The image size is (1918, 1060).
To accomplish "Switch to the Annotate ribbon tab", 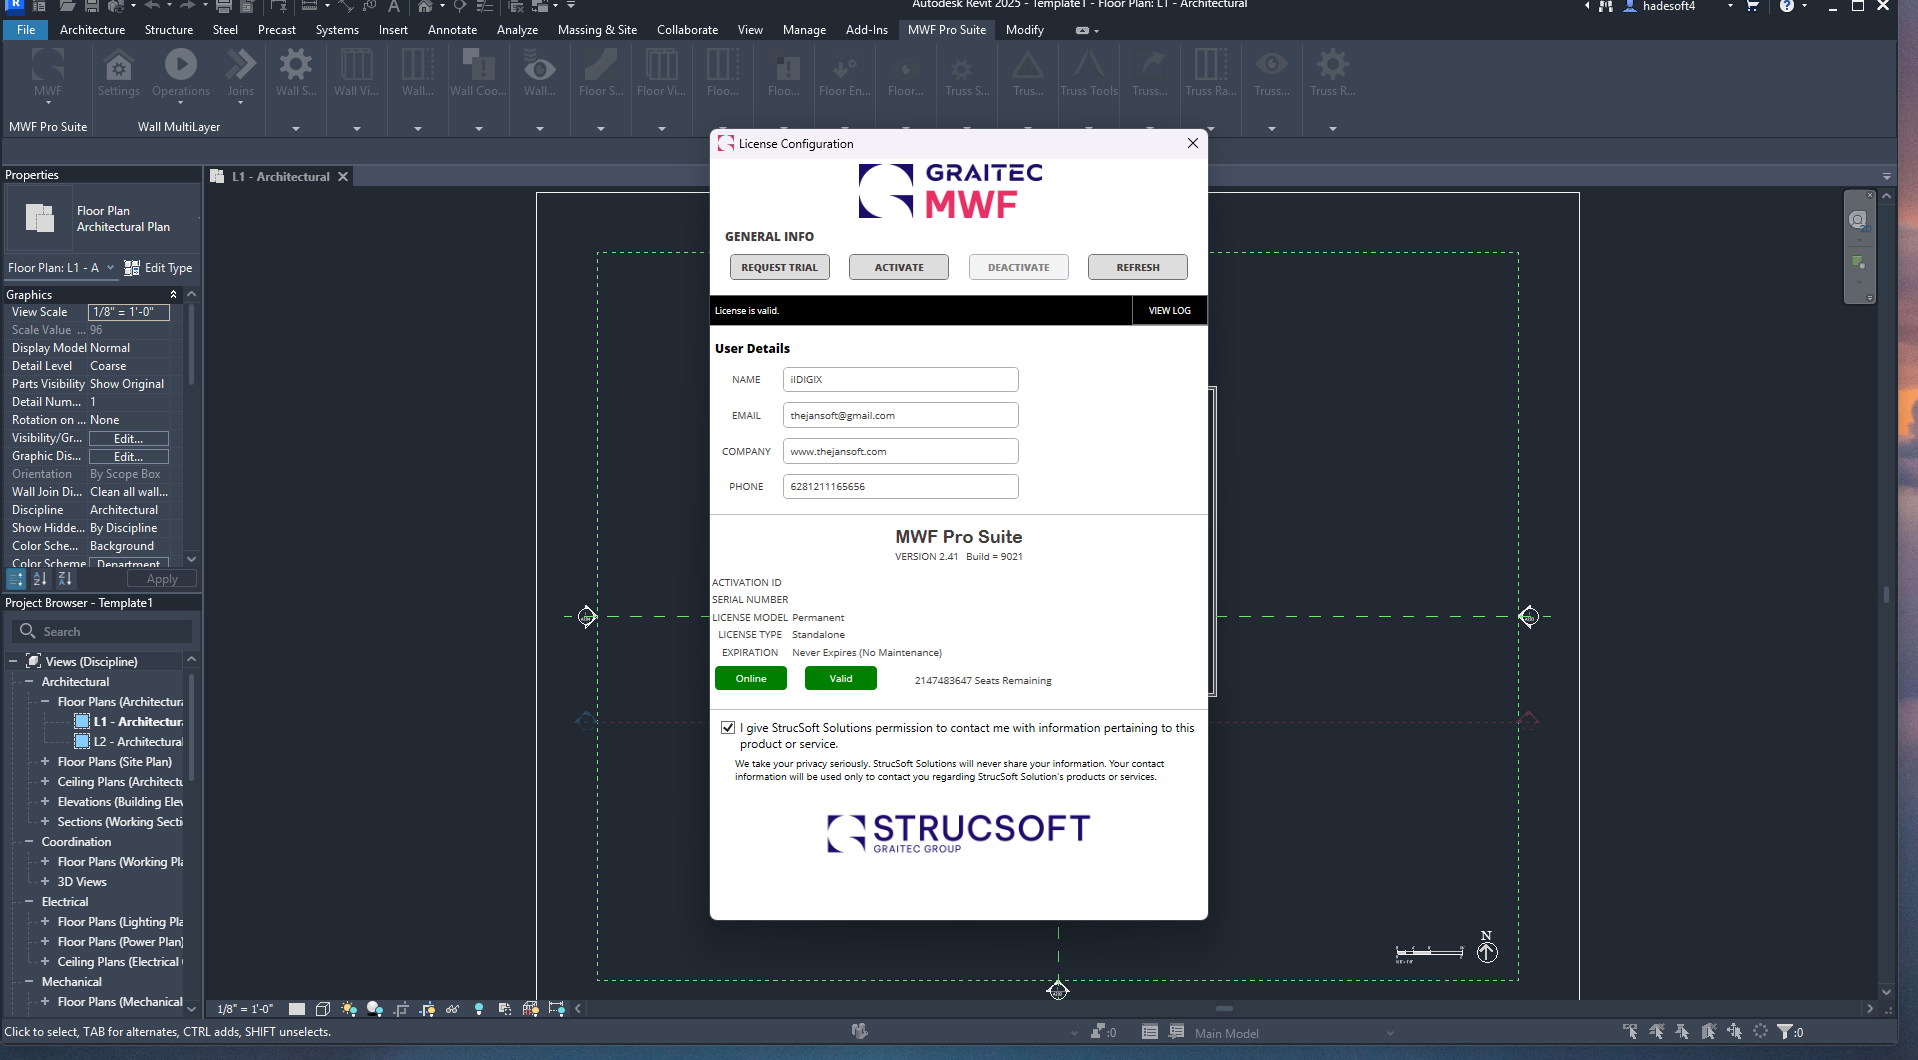I will pos(452,30).
